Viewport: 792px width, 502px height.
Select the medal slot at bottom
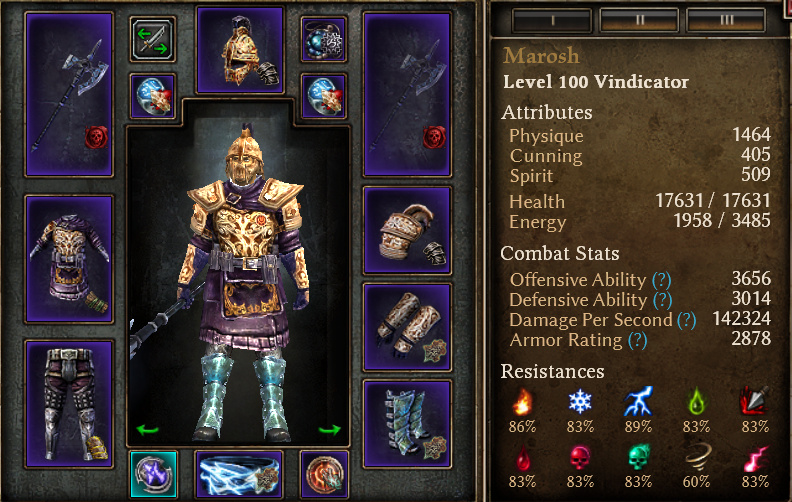pyautogui.click(x=324, y=474)
